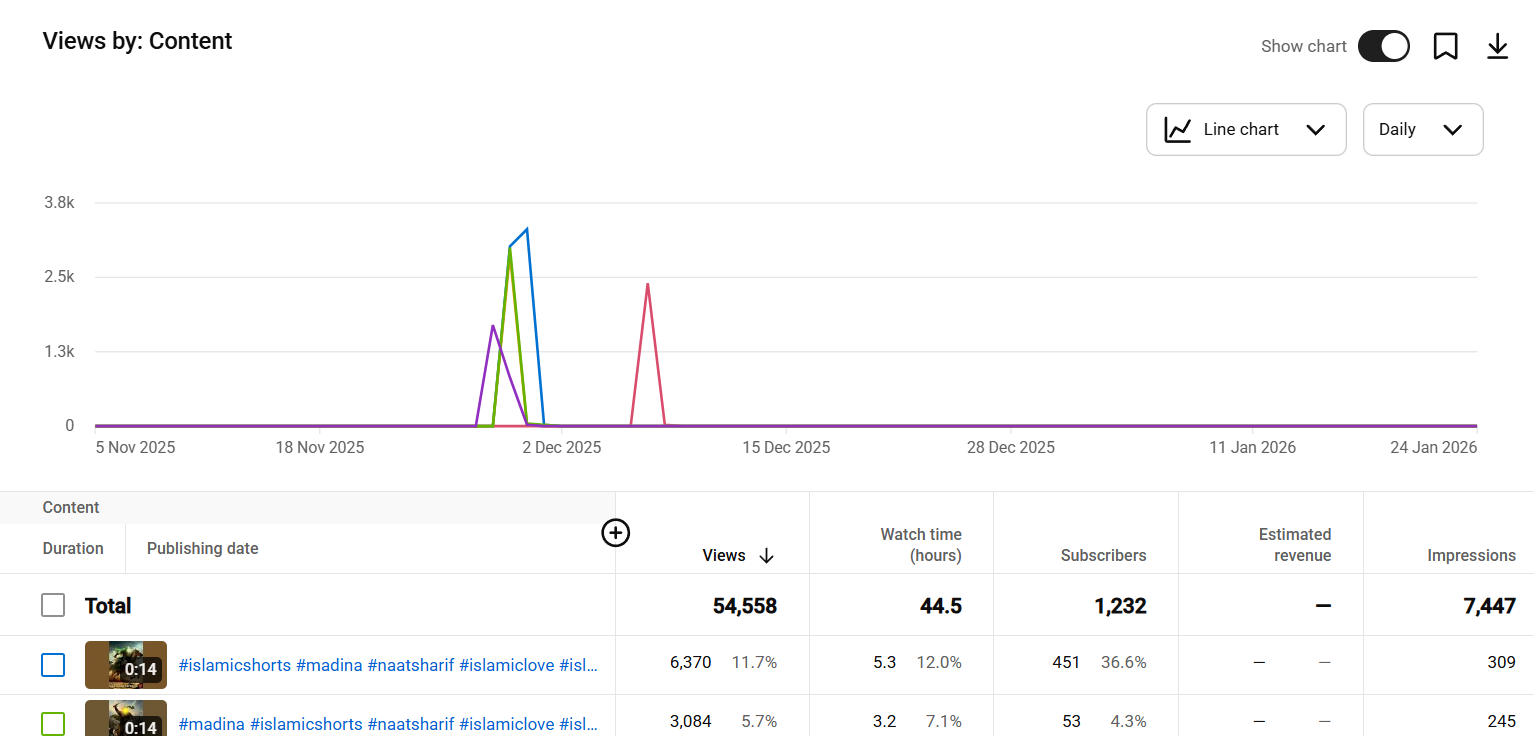
Task: Select the blue checkbox for first video
Action: (53, 665)
